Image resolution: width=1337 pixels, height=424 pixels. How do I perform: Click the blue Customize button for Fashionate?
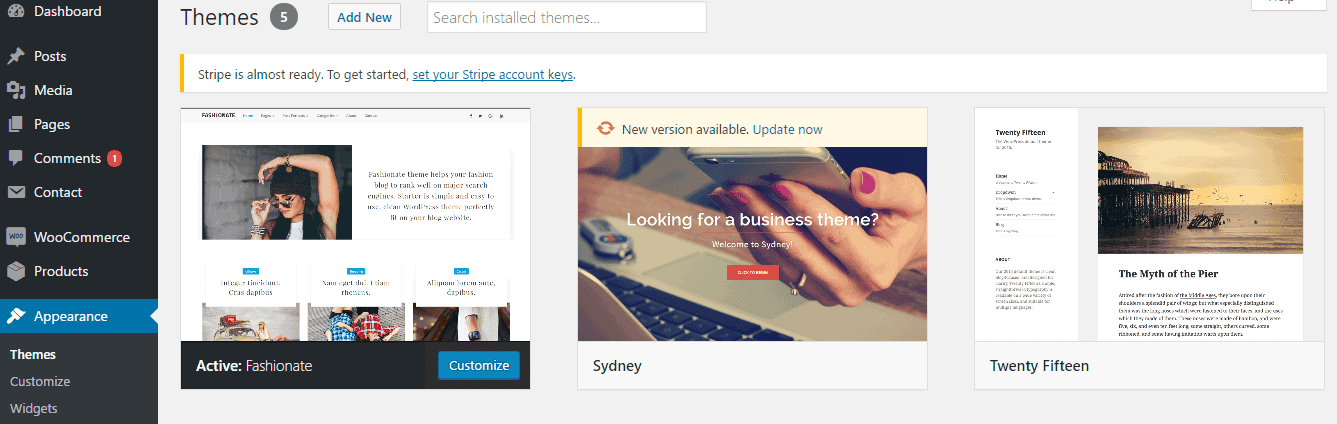[479, 365]
